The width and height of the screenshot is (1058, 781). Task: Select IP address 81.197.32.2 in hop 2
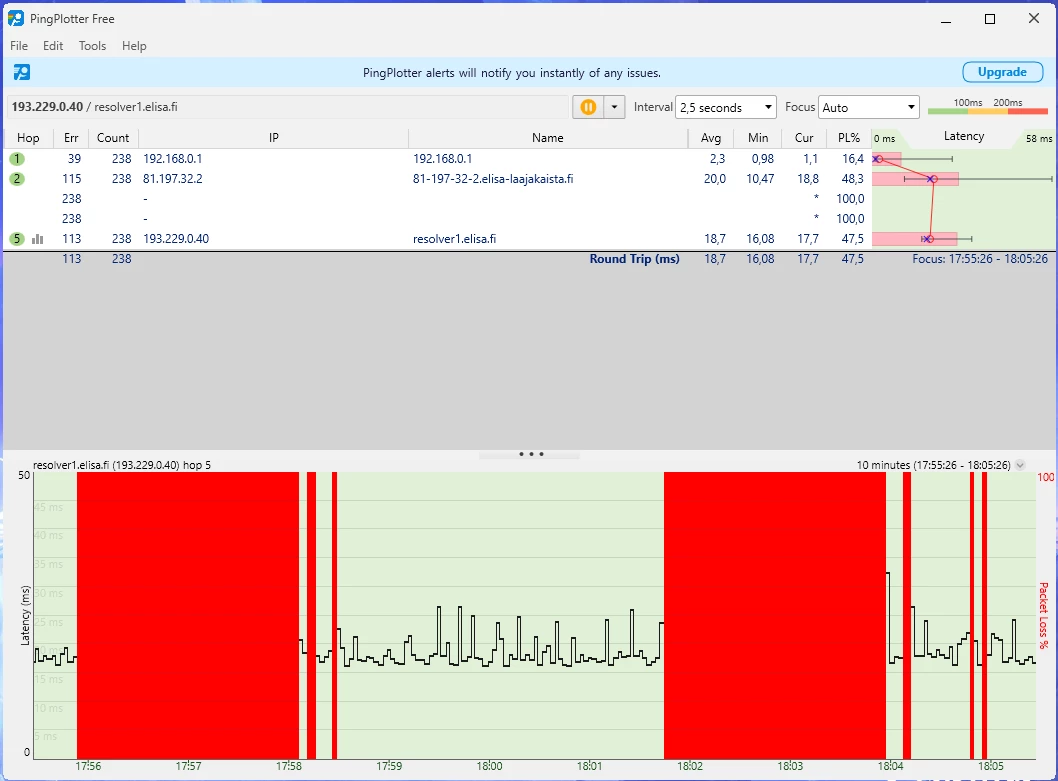click(x=172, y=179)
